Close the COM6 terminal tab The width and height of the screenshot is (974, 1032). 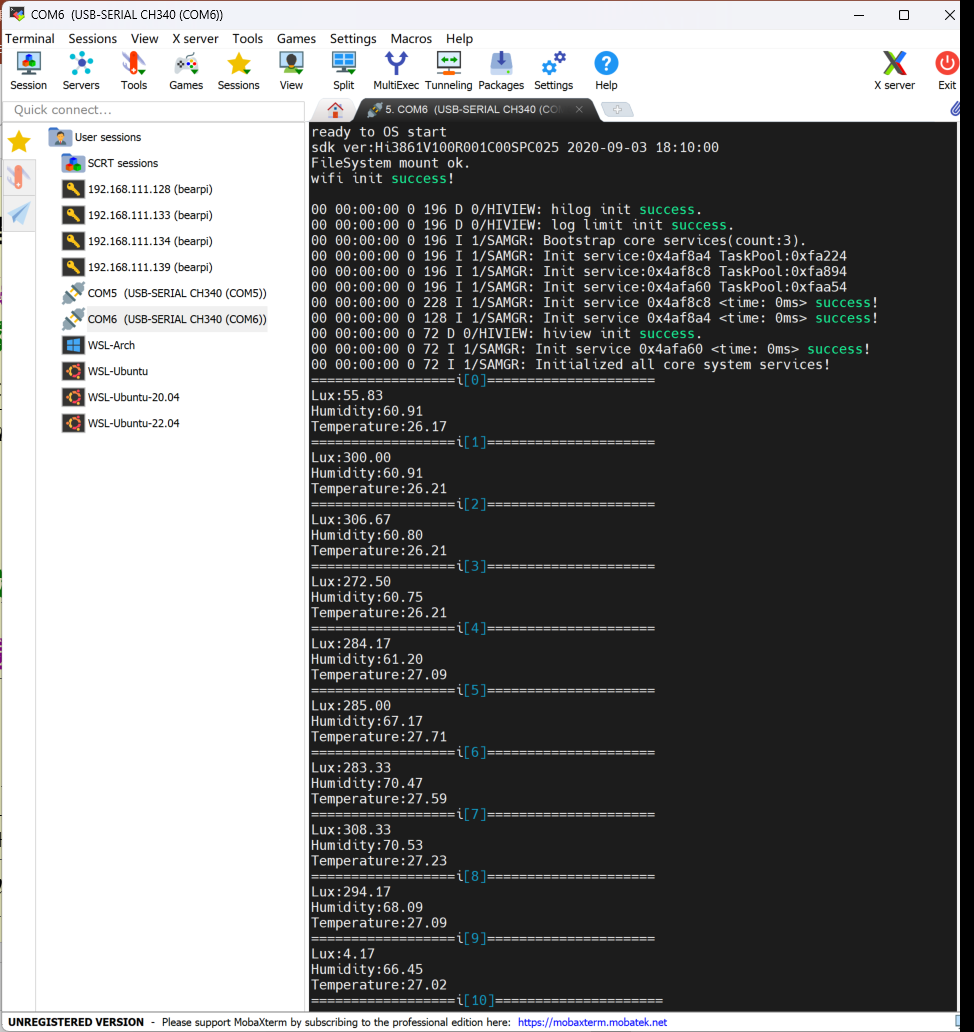579,110
